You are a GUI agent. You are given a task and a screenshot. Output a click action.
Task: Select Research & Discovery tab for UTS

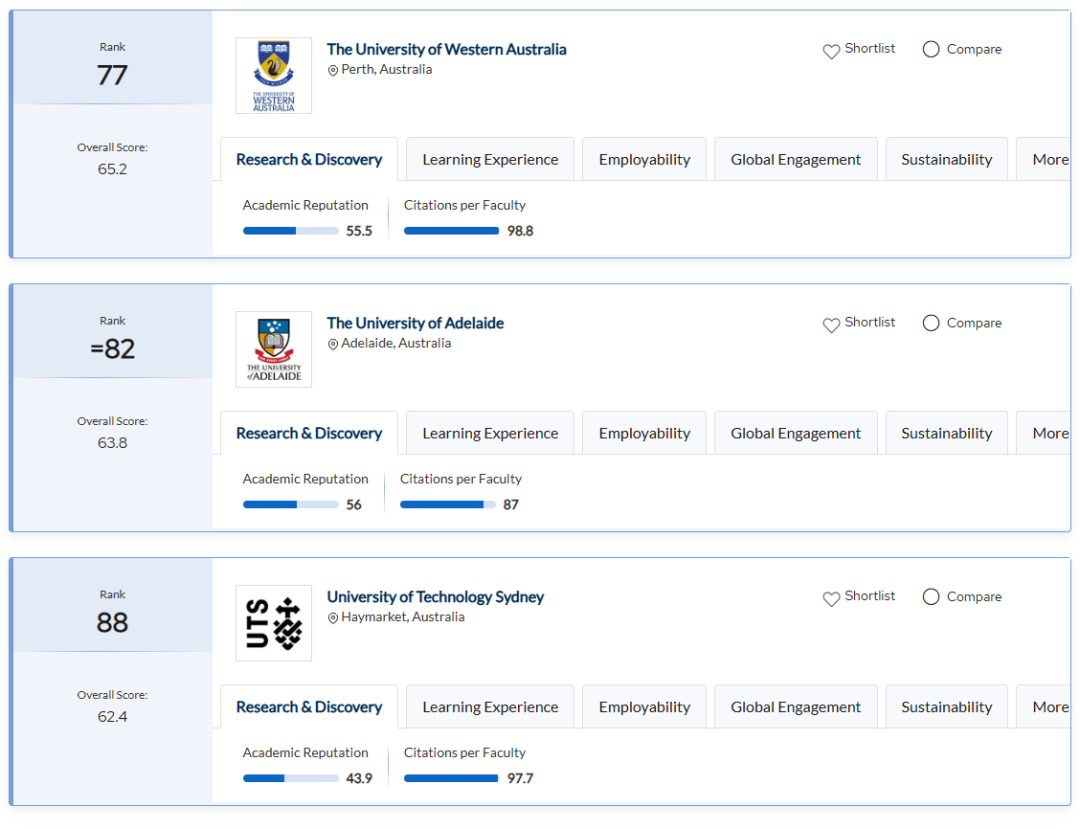pyautogui.click(x=309, y=707)
